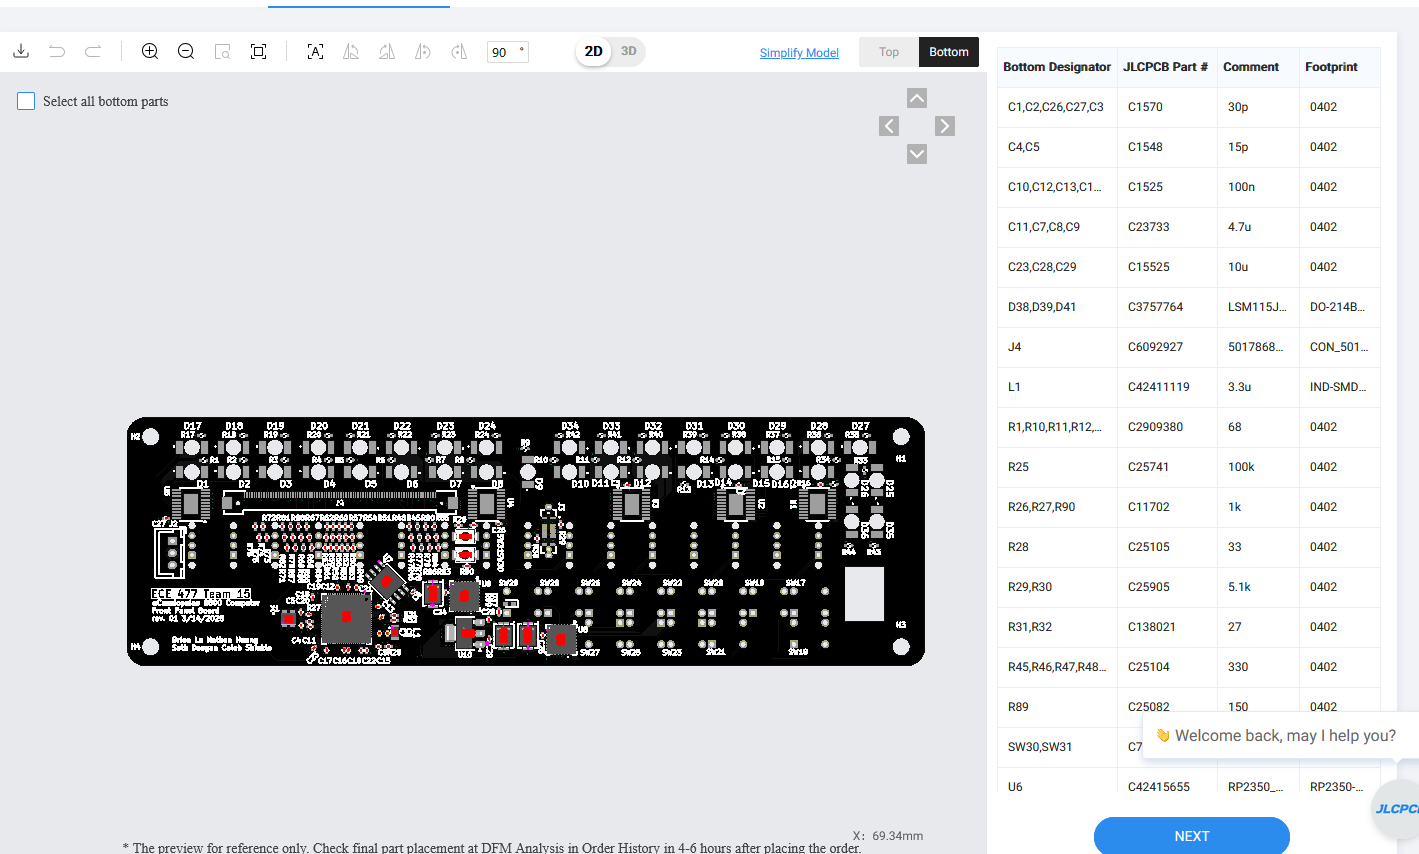The image size is (1419, 854).
Task: Pan the view right with arrow
Action: click(x=945, y=126)
